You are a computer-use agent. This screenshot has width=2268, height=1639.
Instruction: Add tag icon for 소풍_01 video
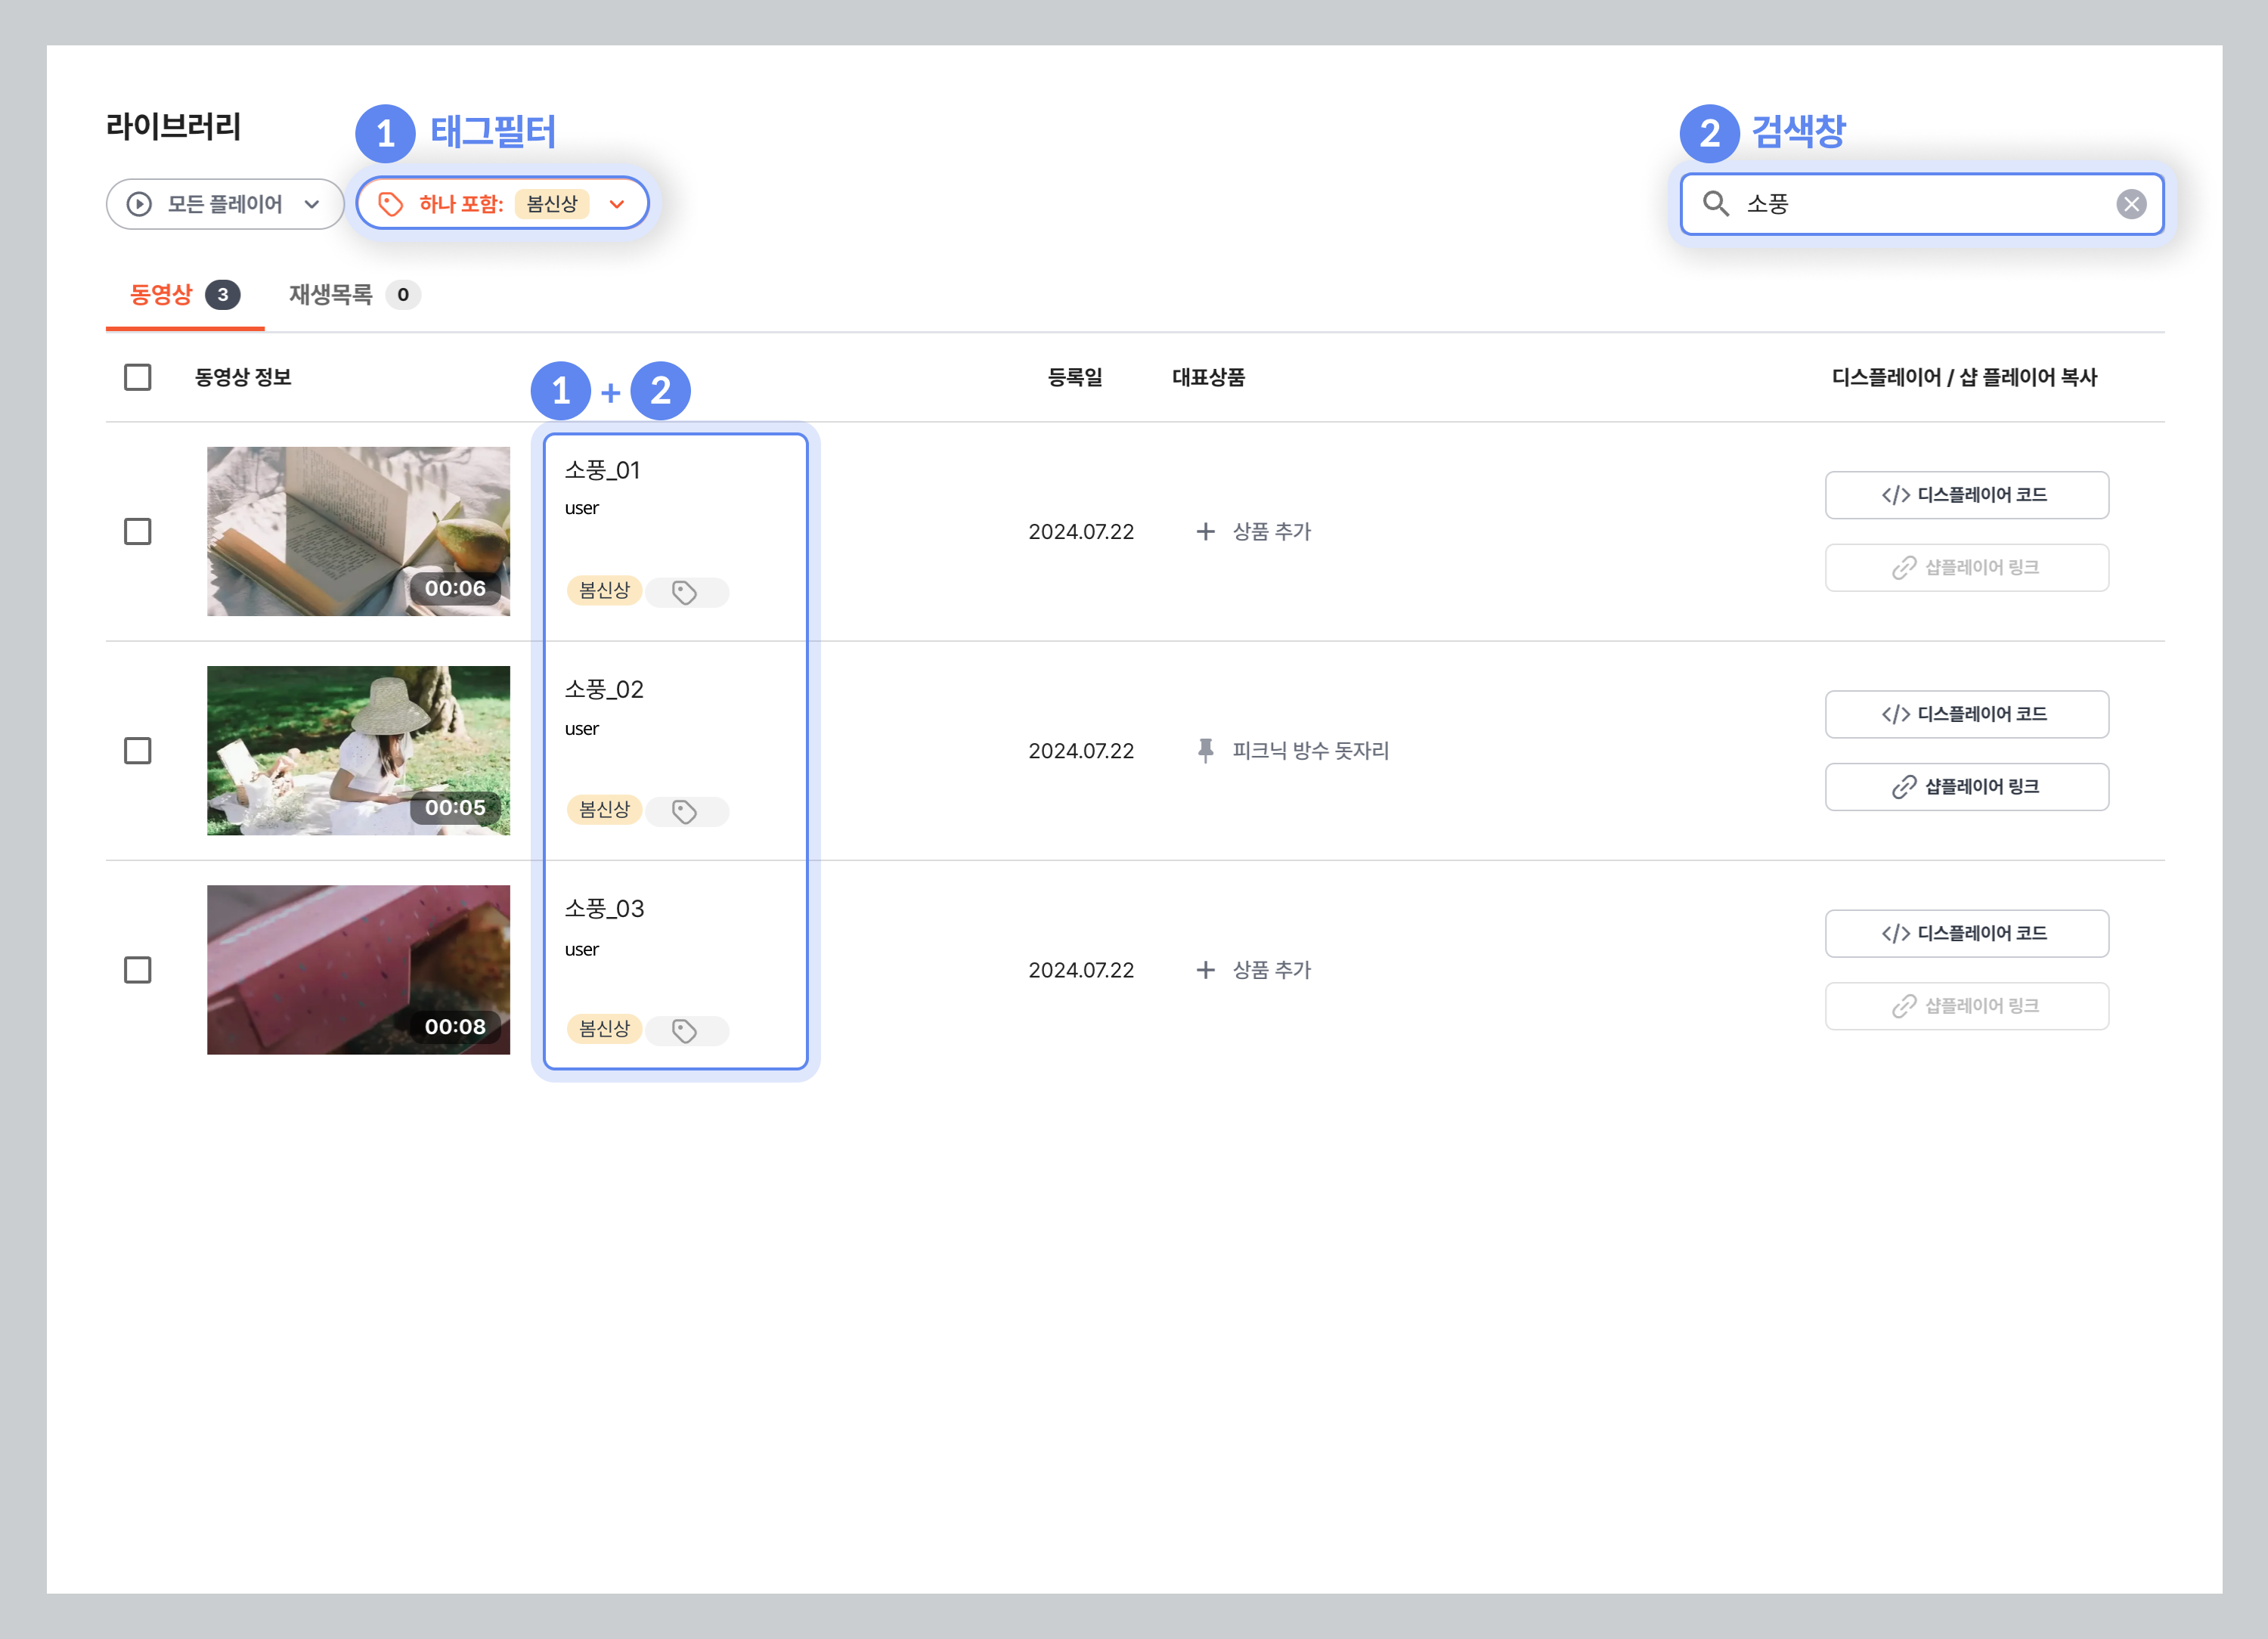686,592
